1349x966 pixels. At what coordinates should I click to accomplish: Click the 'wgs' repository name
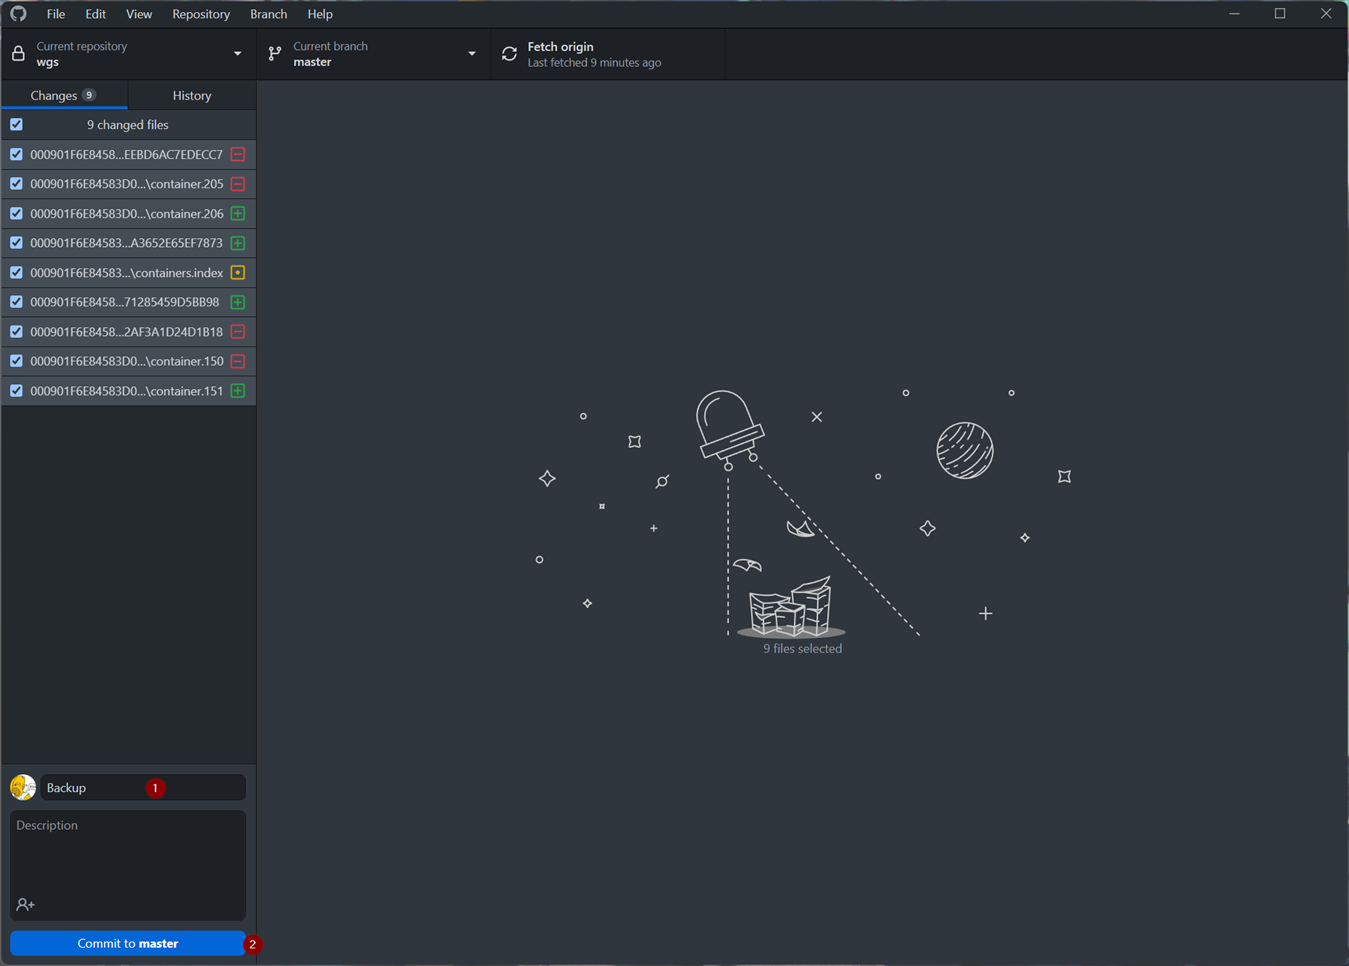click(47, 62)
